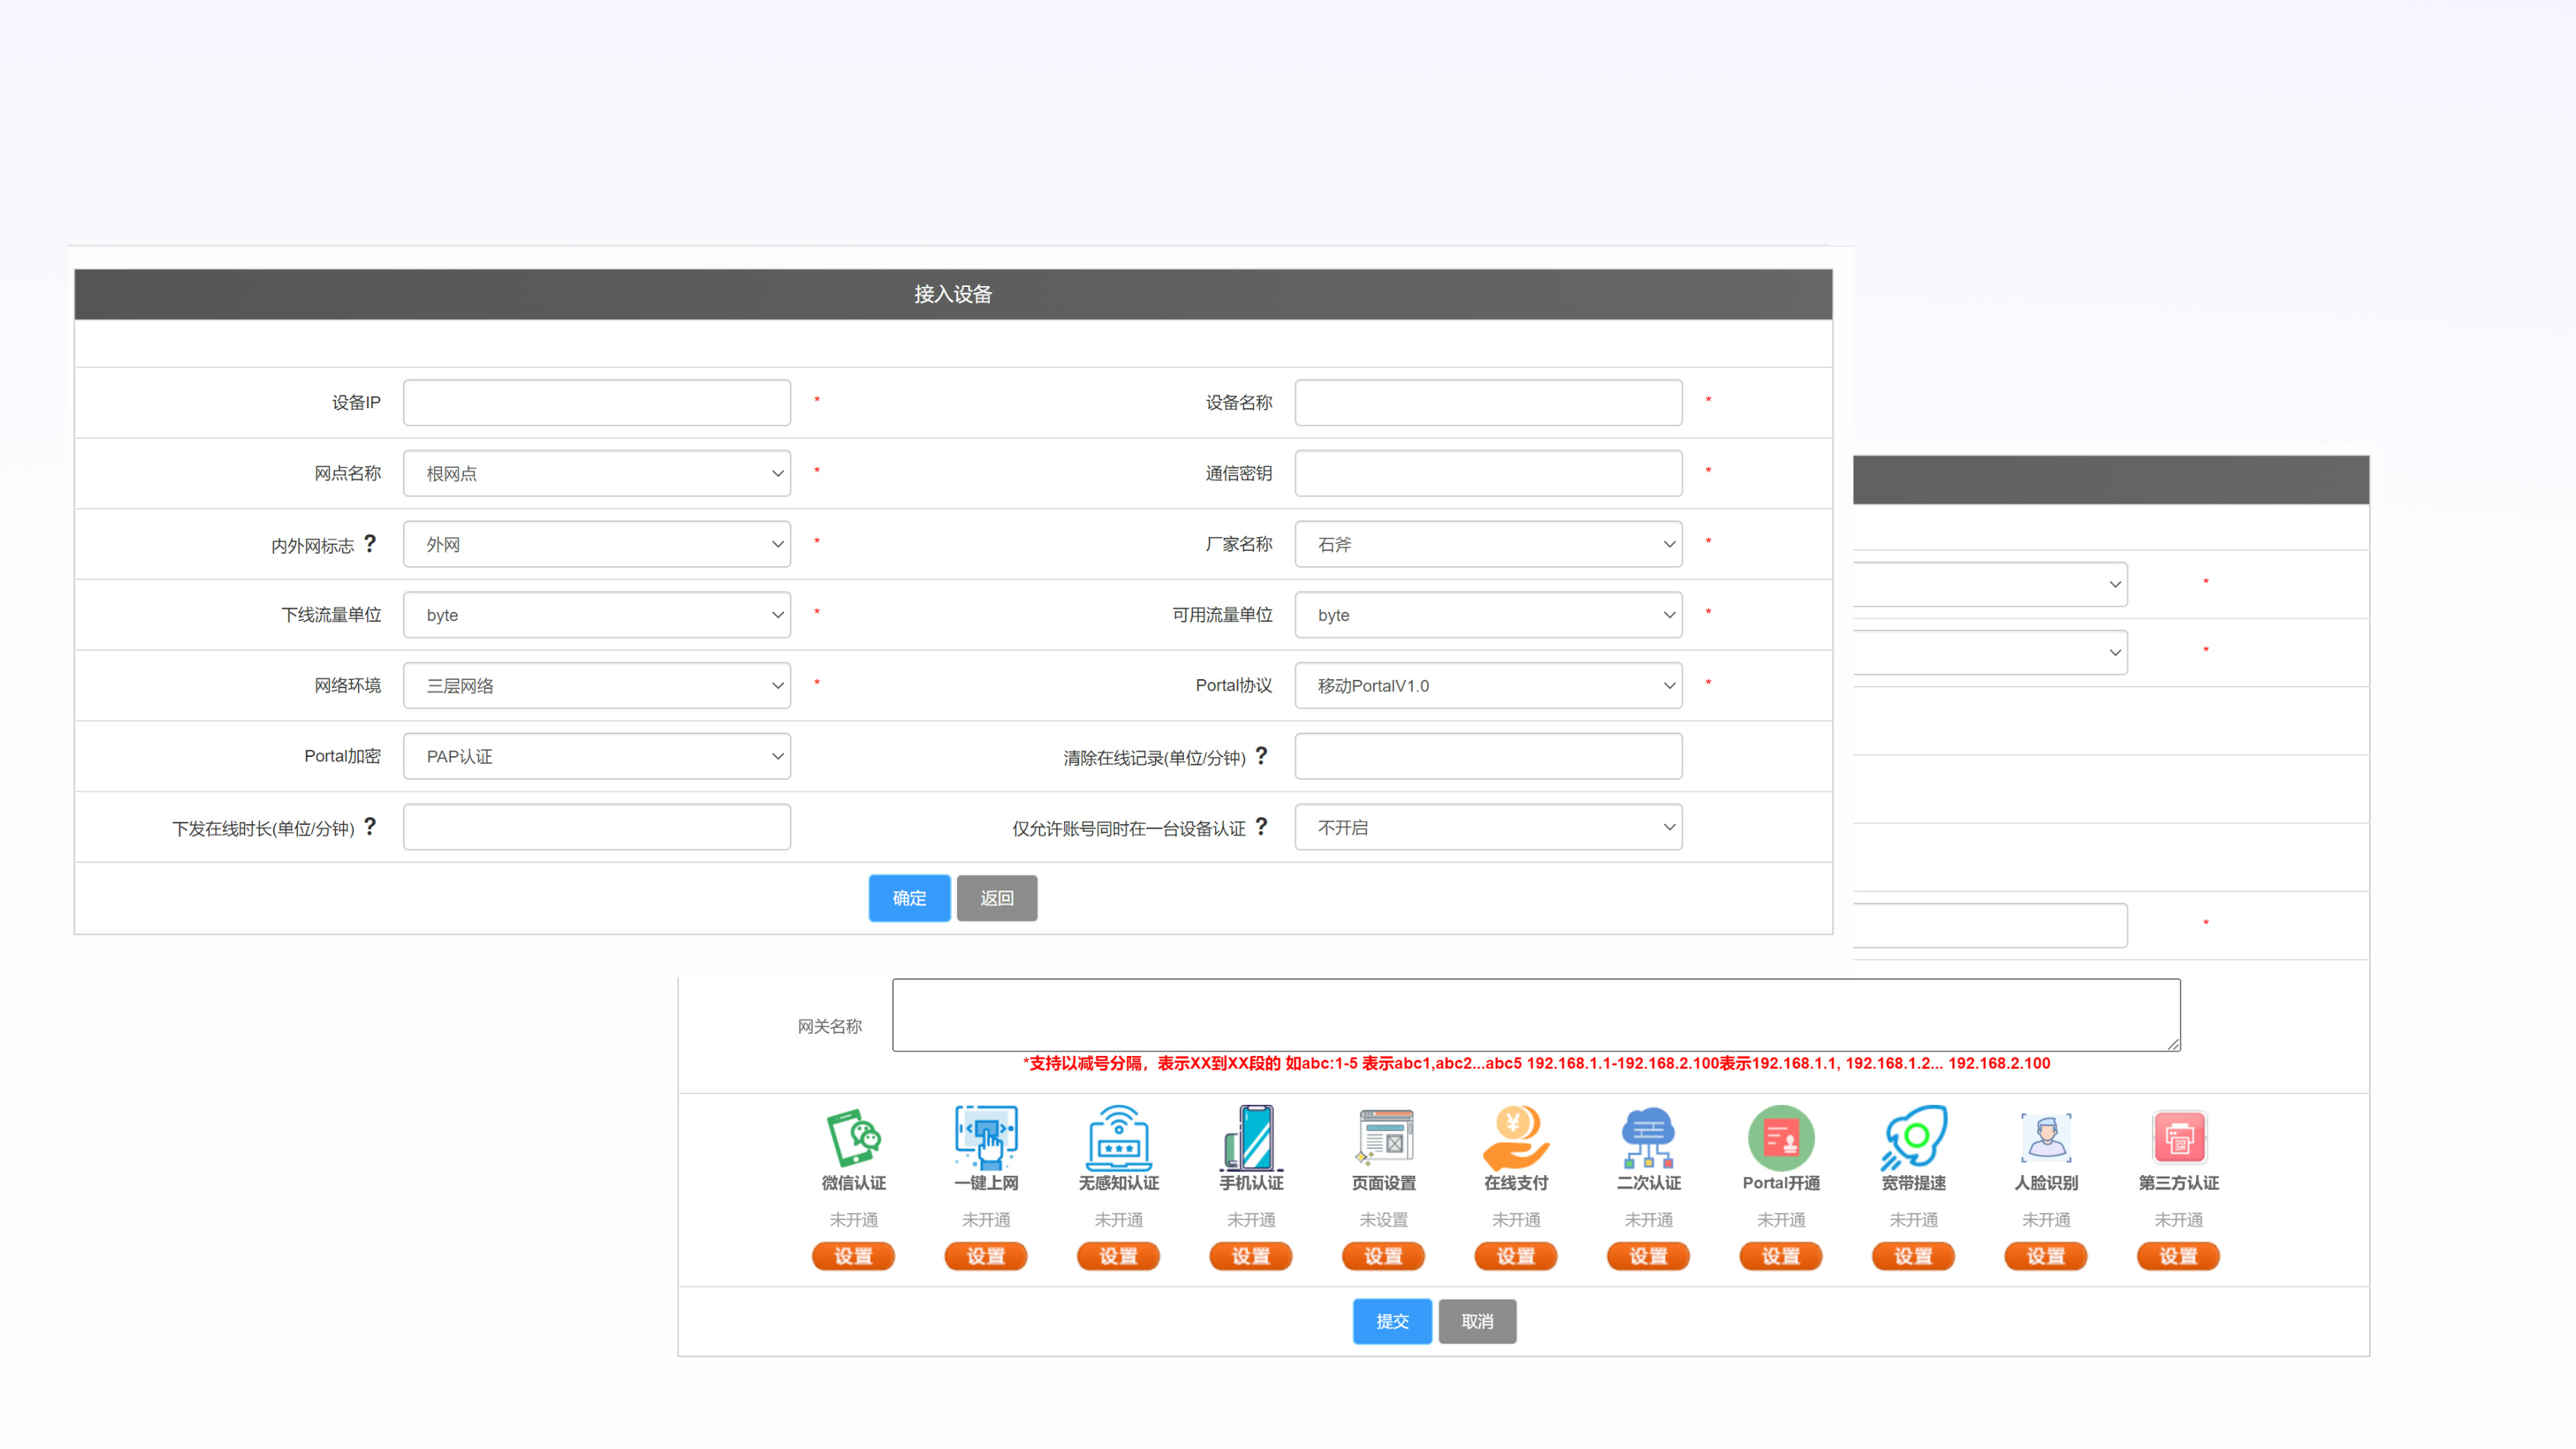Focus the bottom input in background window

coord(1990,925)
